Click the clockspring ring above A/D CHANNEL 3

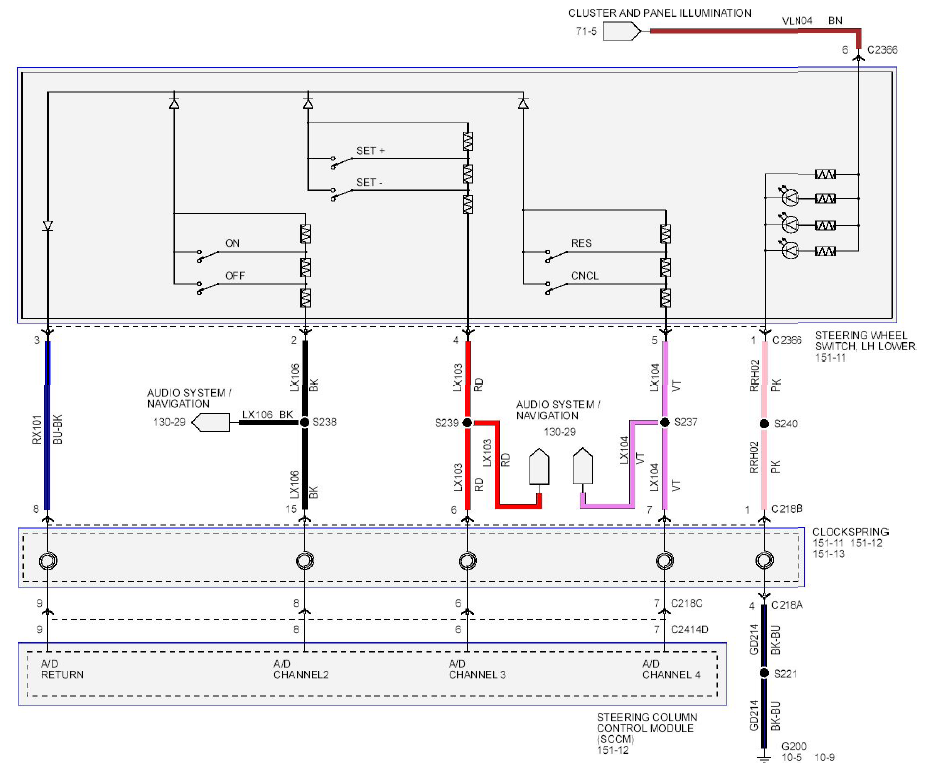[467, 561]
